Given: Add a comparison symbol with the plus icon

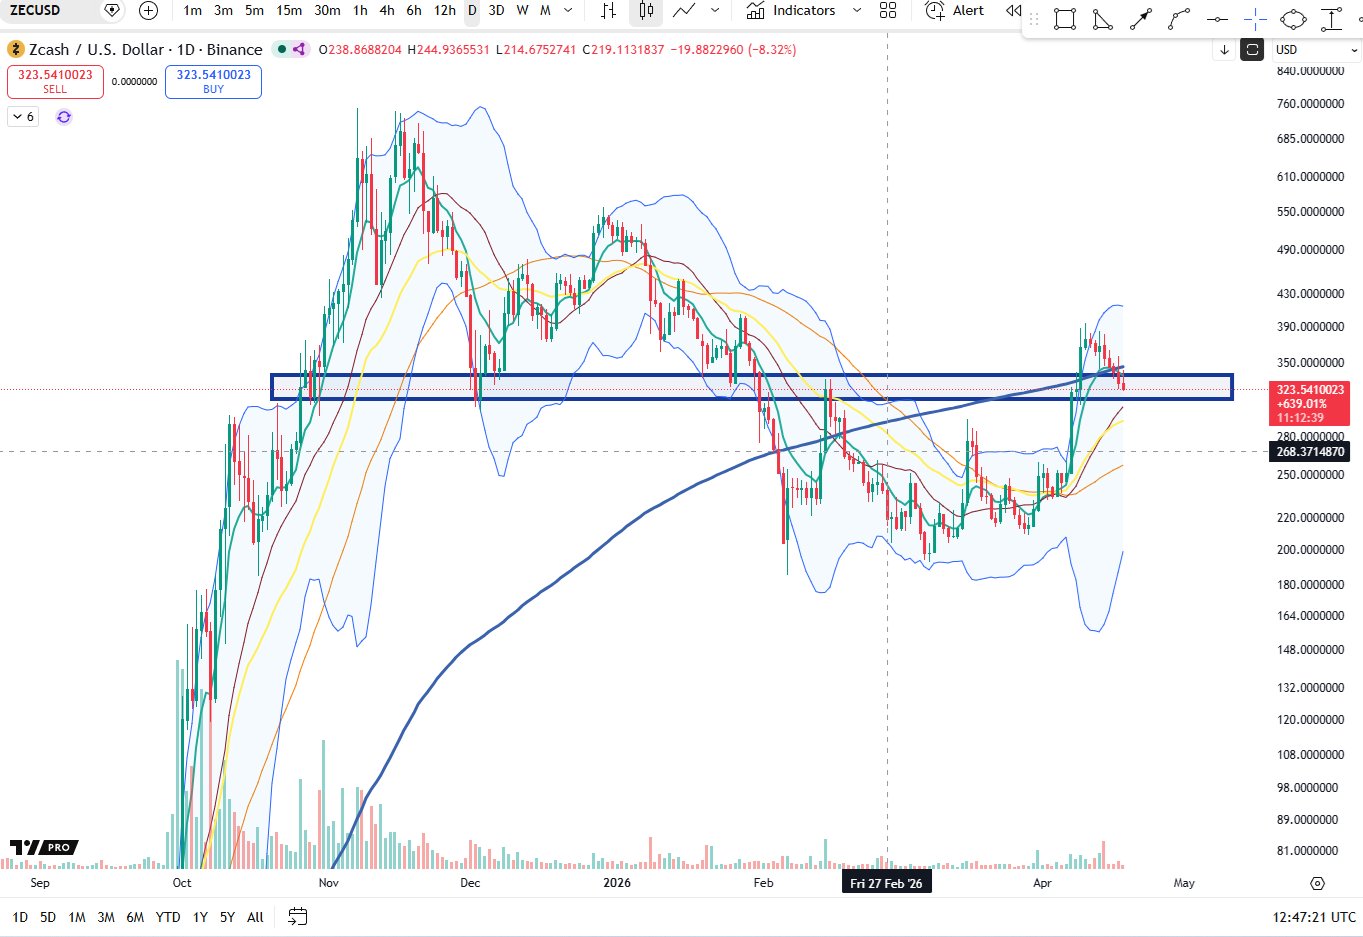Looking at the screenshot, I should pyautogui.click(x=148, y=10).
